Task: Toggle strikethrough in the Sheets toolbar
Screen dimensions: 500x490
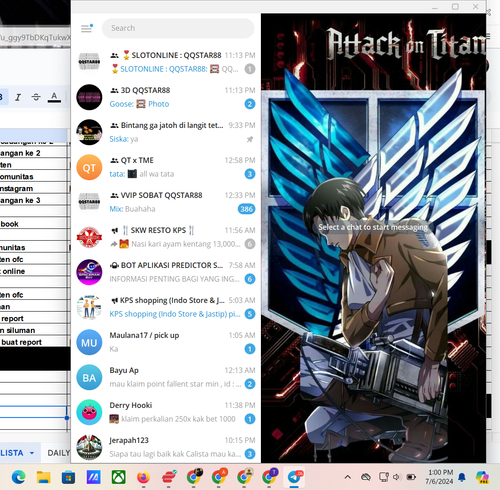Action: pyautogui.click(x=36, y=97)
